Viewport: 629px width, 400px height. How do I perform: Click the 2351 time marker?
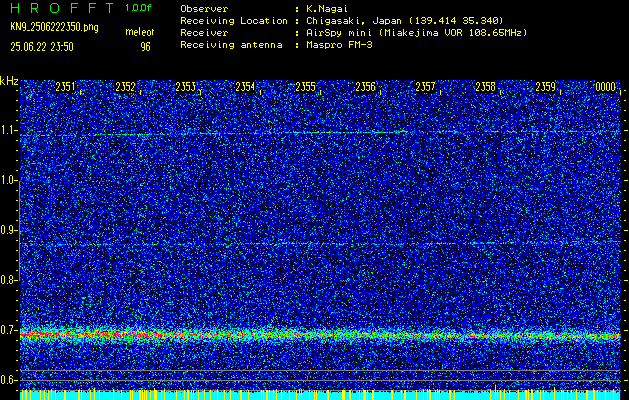coord(65,87)
